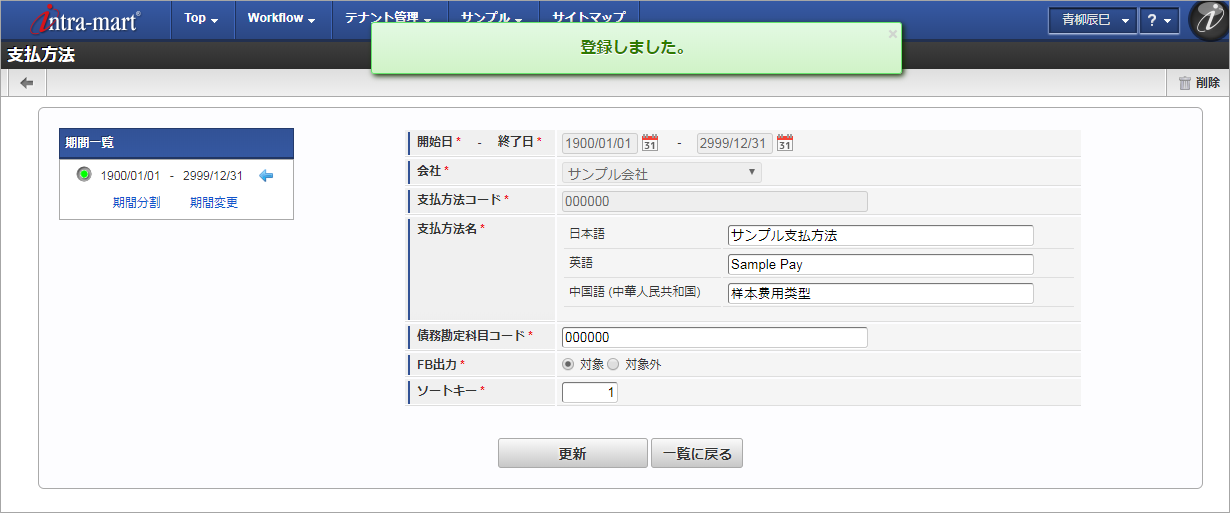
Task: Open the Top menu
Action: pos(201,18)
